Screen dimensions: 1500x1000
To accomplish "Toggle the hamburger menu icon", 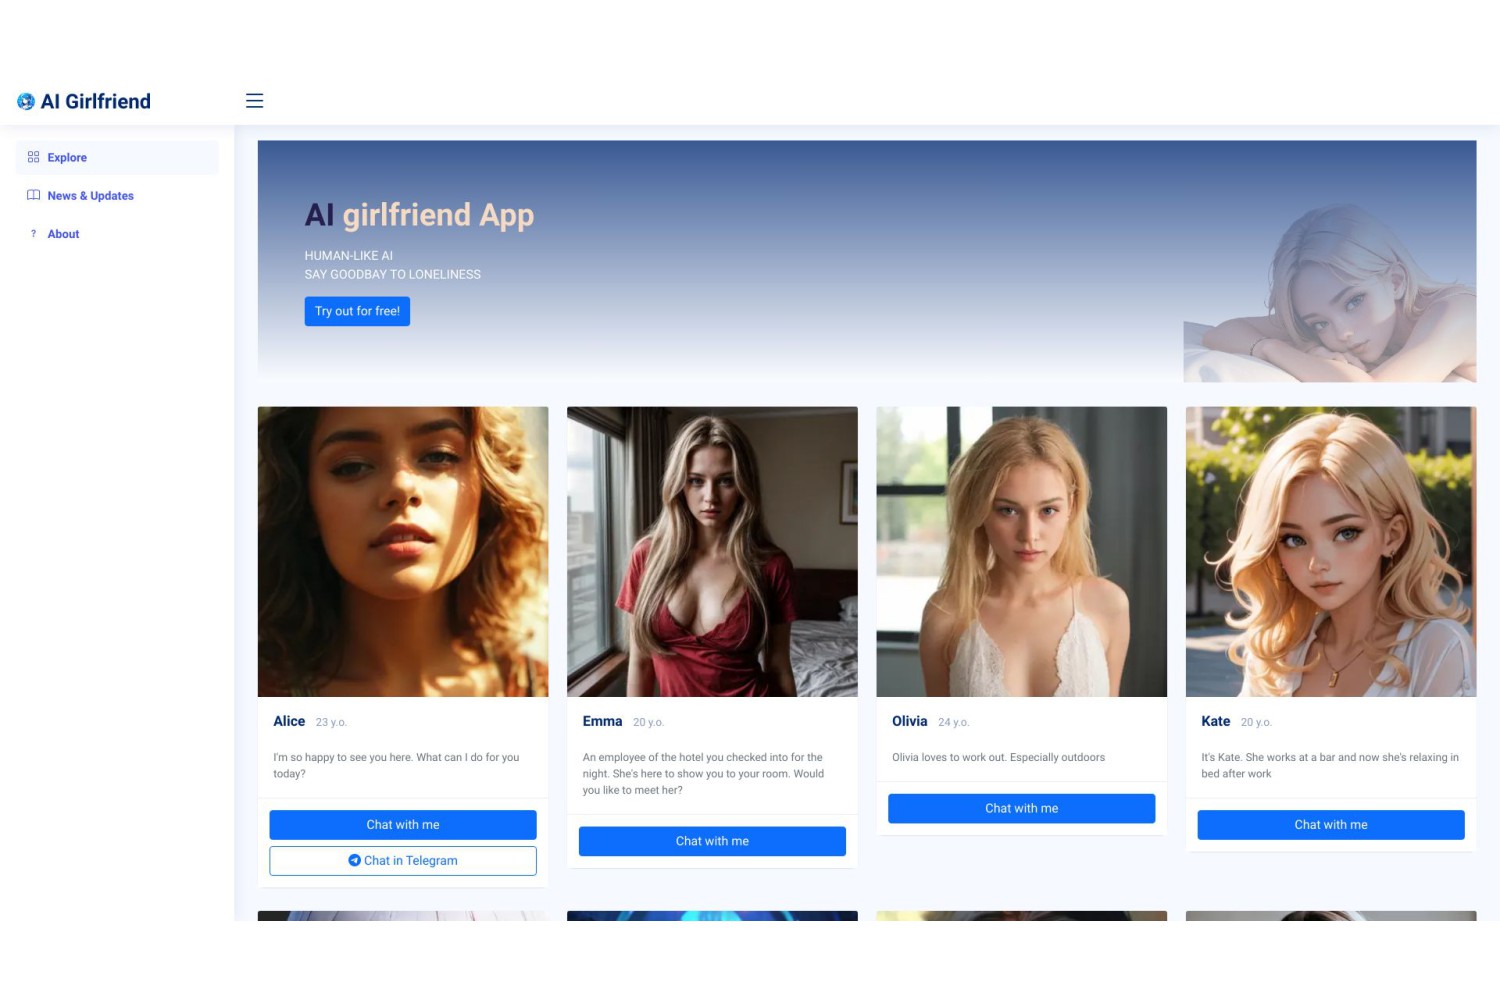I will click(255, 100).
